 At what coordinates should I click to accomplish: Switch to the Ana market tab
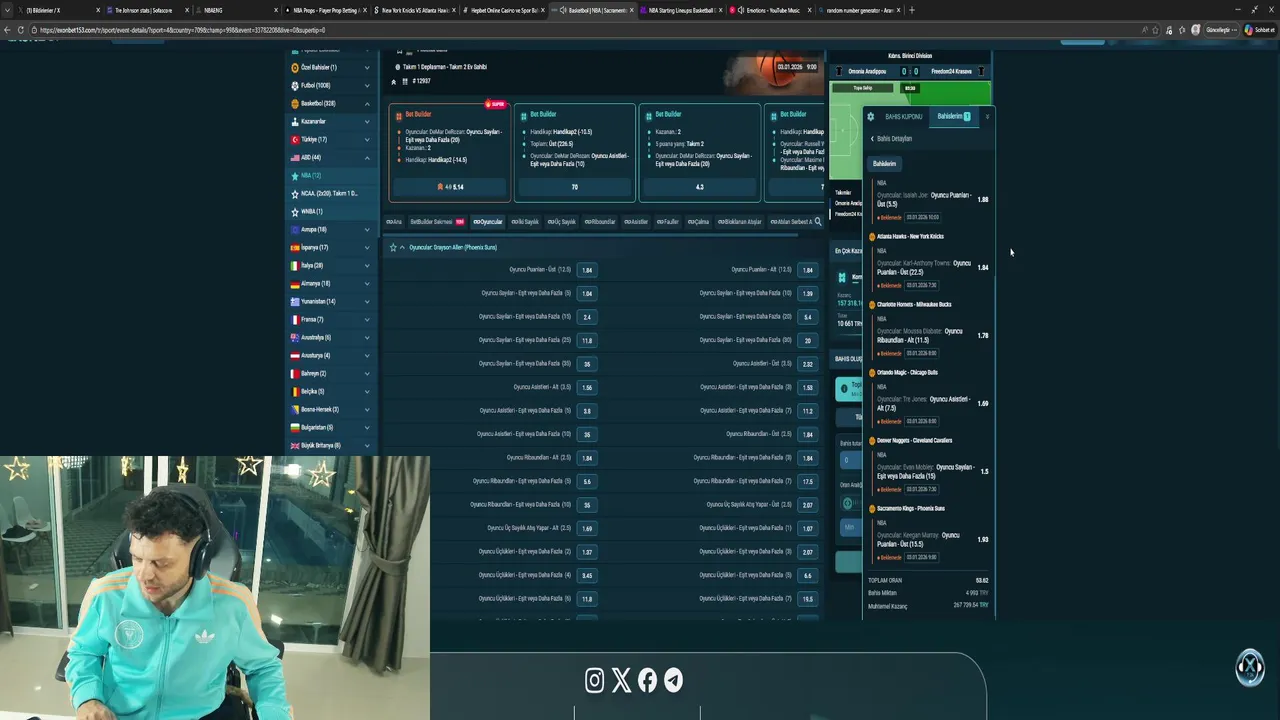coord(394,222)
